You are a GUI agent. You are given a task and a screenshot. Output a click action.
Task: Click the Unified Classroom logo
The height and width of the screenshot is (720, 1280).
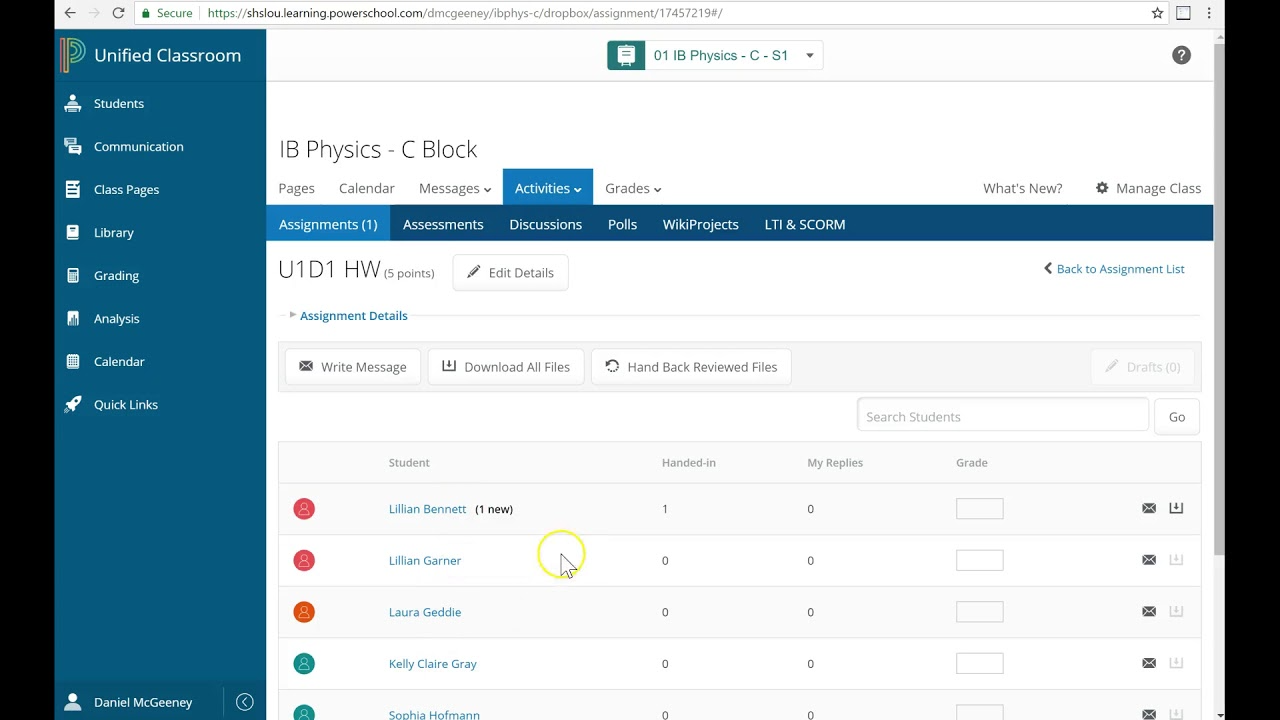[72, 55]
